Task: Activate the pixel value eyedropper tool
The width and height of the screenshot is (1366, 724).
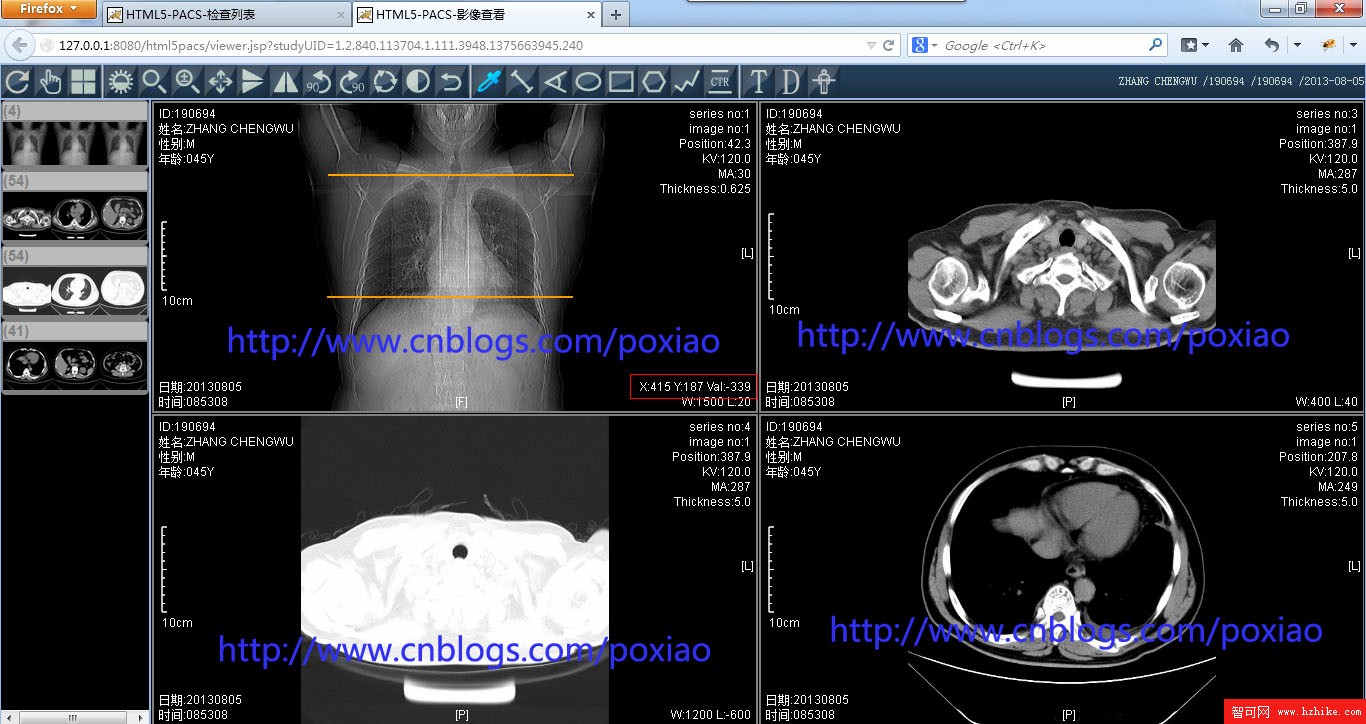Action: tap(488, 82)
